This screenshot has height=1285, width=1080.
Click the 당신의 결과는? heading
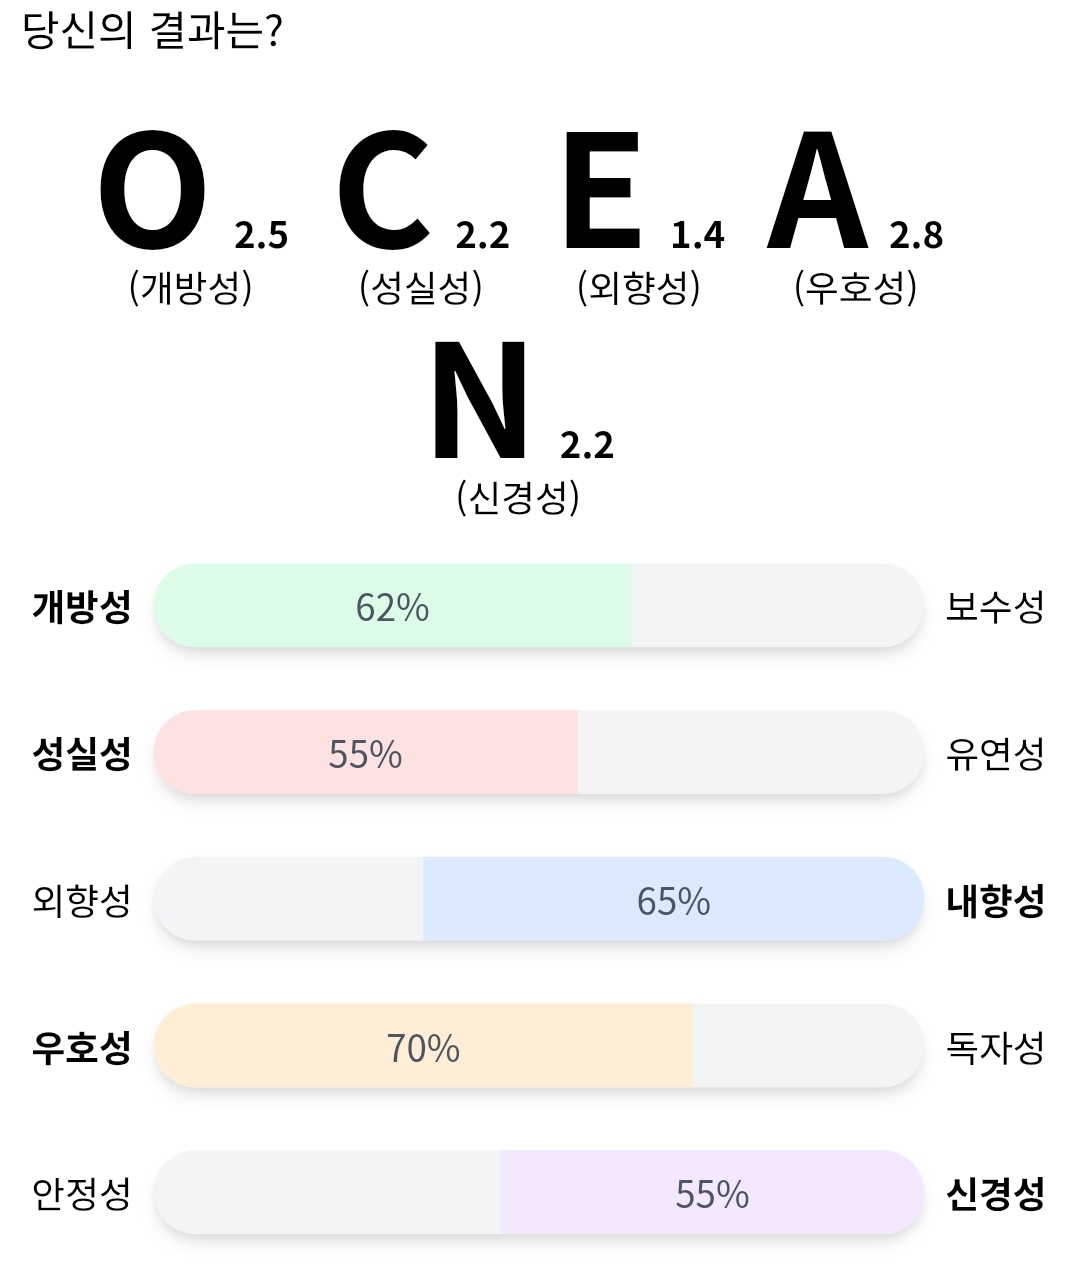coord(153,30)
